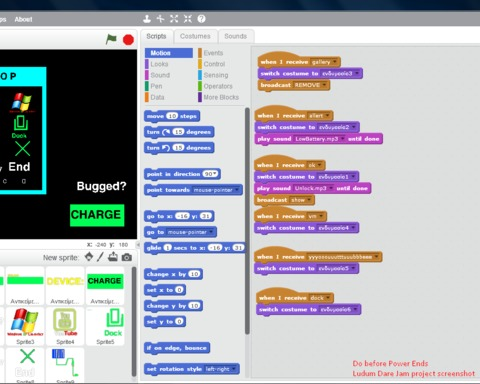Click the green X End icon on stage
The image size is (480, 384).
click(x=22, y=149)
